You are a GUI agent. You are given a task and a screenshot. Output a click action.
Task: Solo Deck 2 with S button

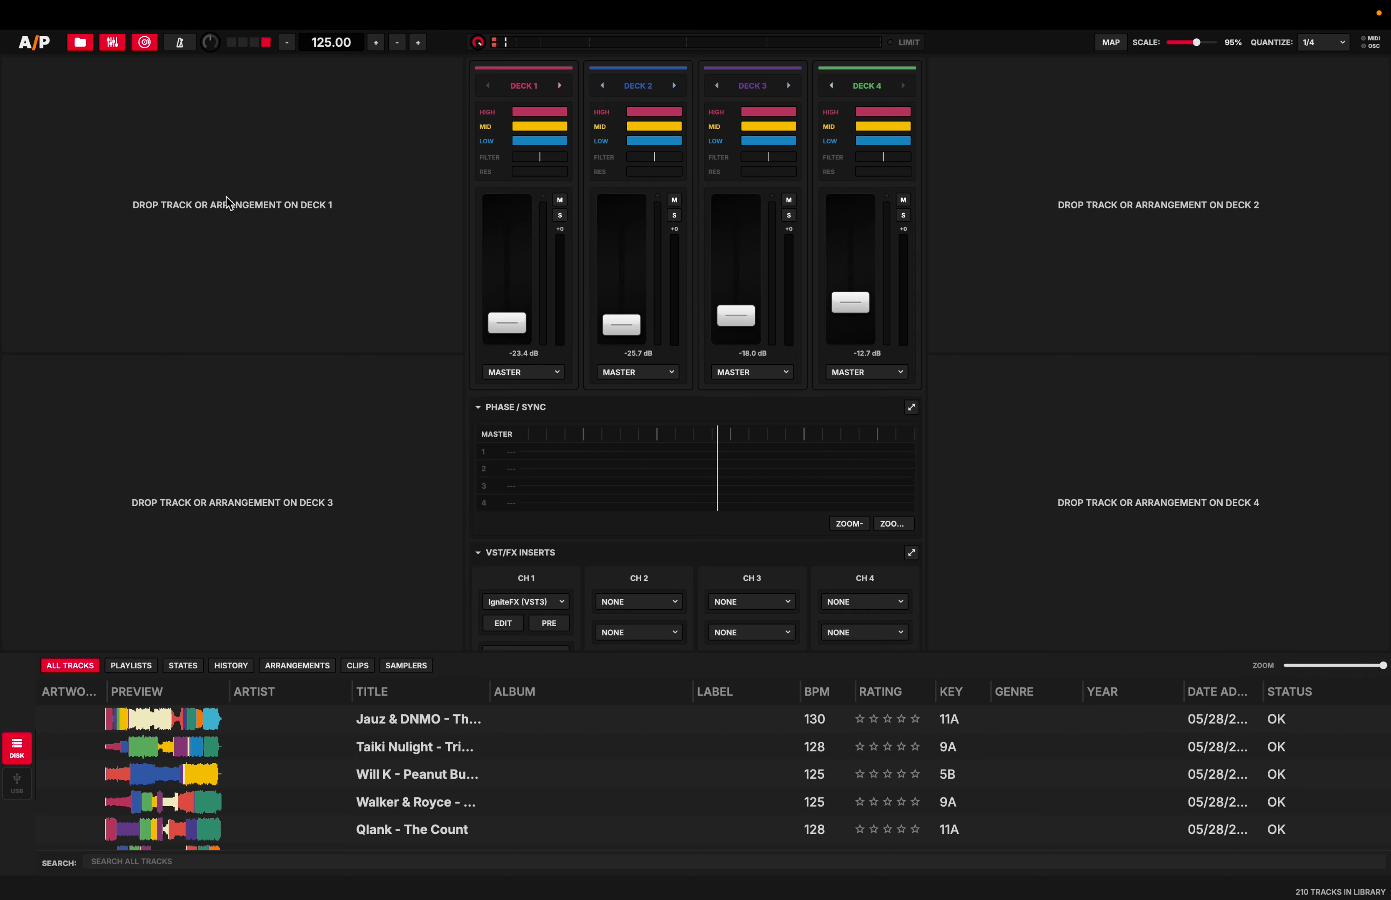(x=674, y=215)
